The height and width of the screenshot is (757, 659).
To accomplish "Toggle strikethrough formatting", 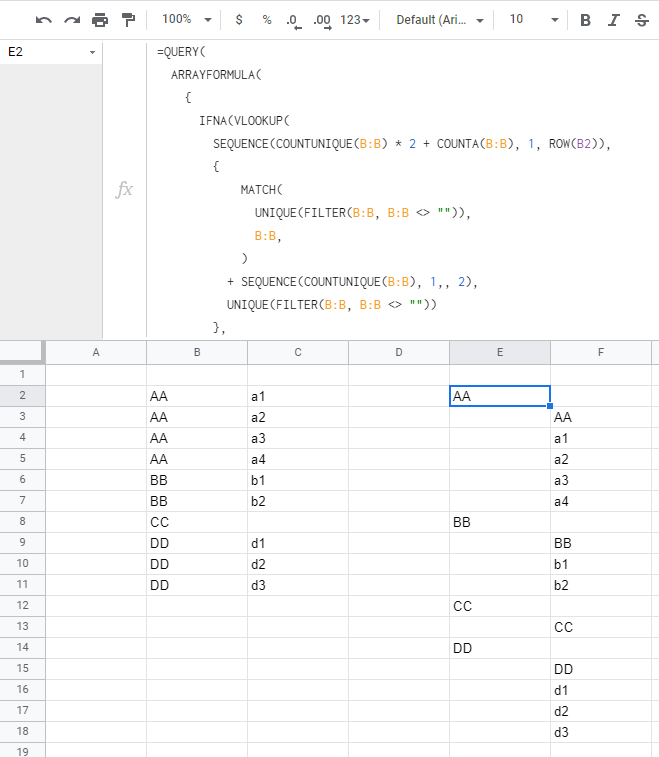I will 642,20.
